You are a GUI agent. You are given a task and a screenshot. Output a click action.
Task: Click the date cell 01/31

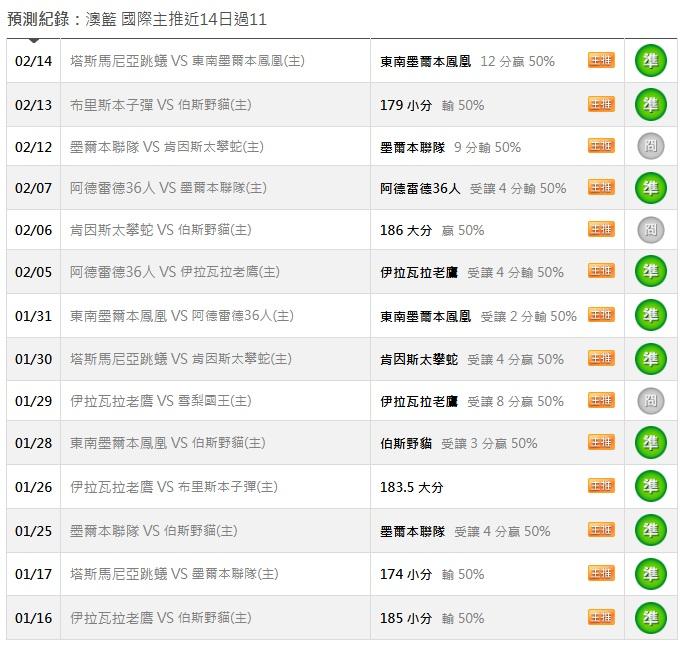pyautogui.click(x=33, y=316)
